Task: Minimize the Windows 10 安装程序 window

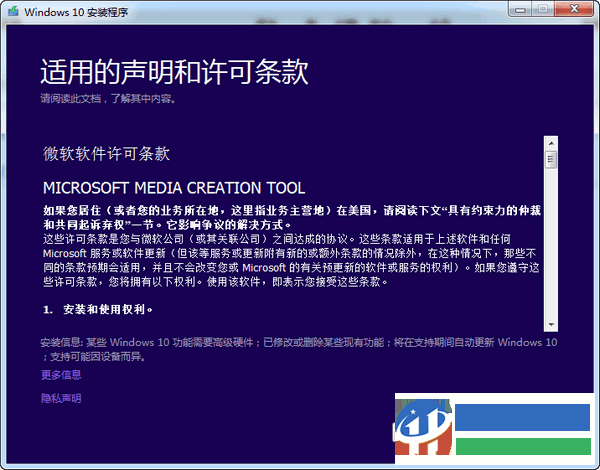Action: (520, 9)
